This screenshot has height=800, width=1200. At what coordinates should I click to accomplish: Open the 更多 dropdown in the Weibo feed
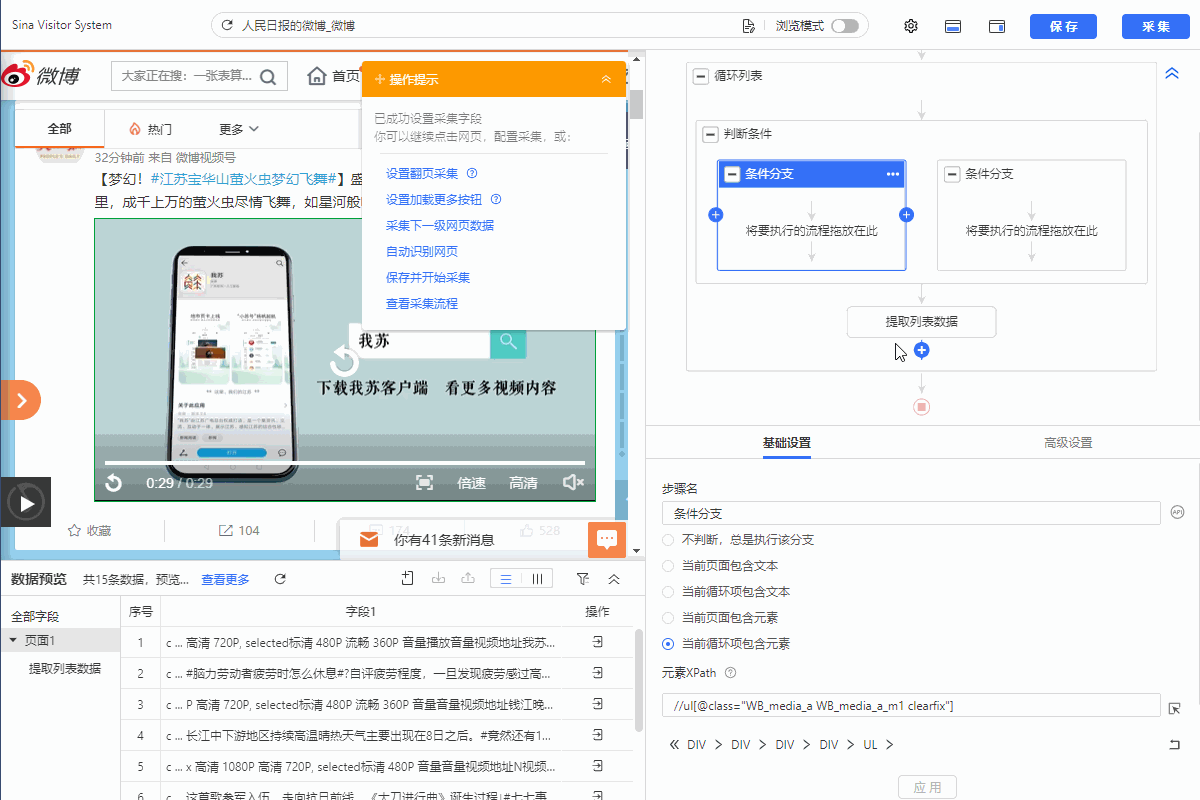239,129
